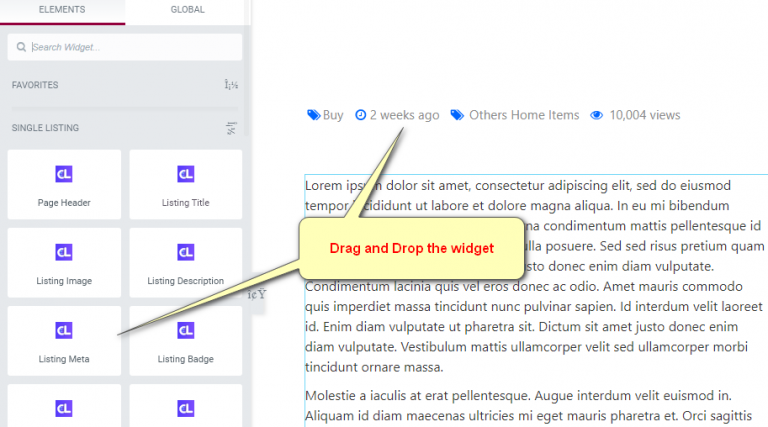Click the Listing Badge label

186,359
